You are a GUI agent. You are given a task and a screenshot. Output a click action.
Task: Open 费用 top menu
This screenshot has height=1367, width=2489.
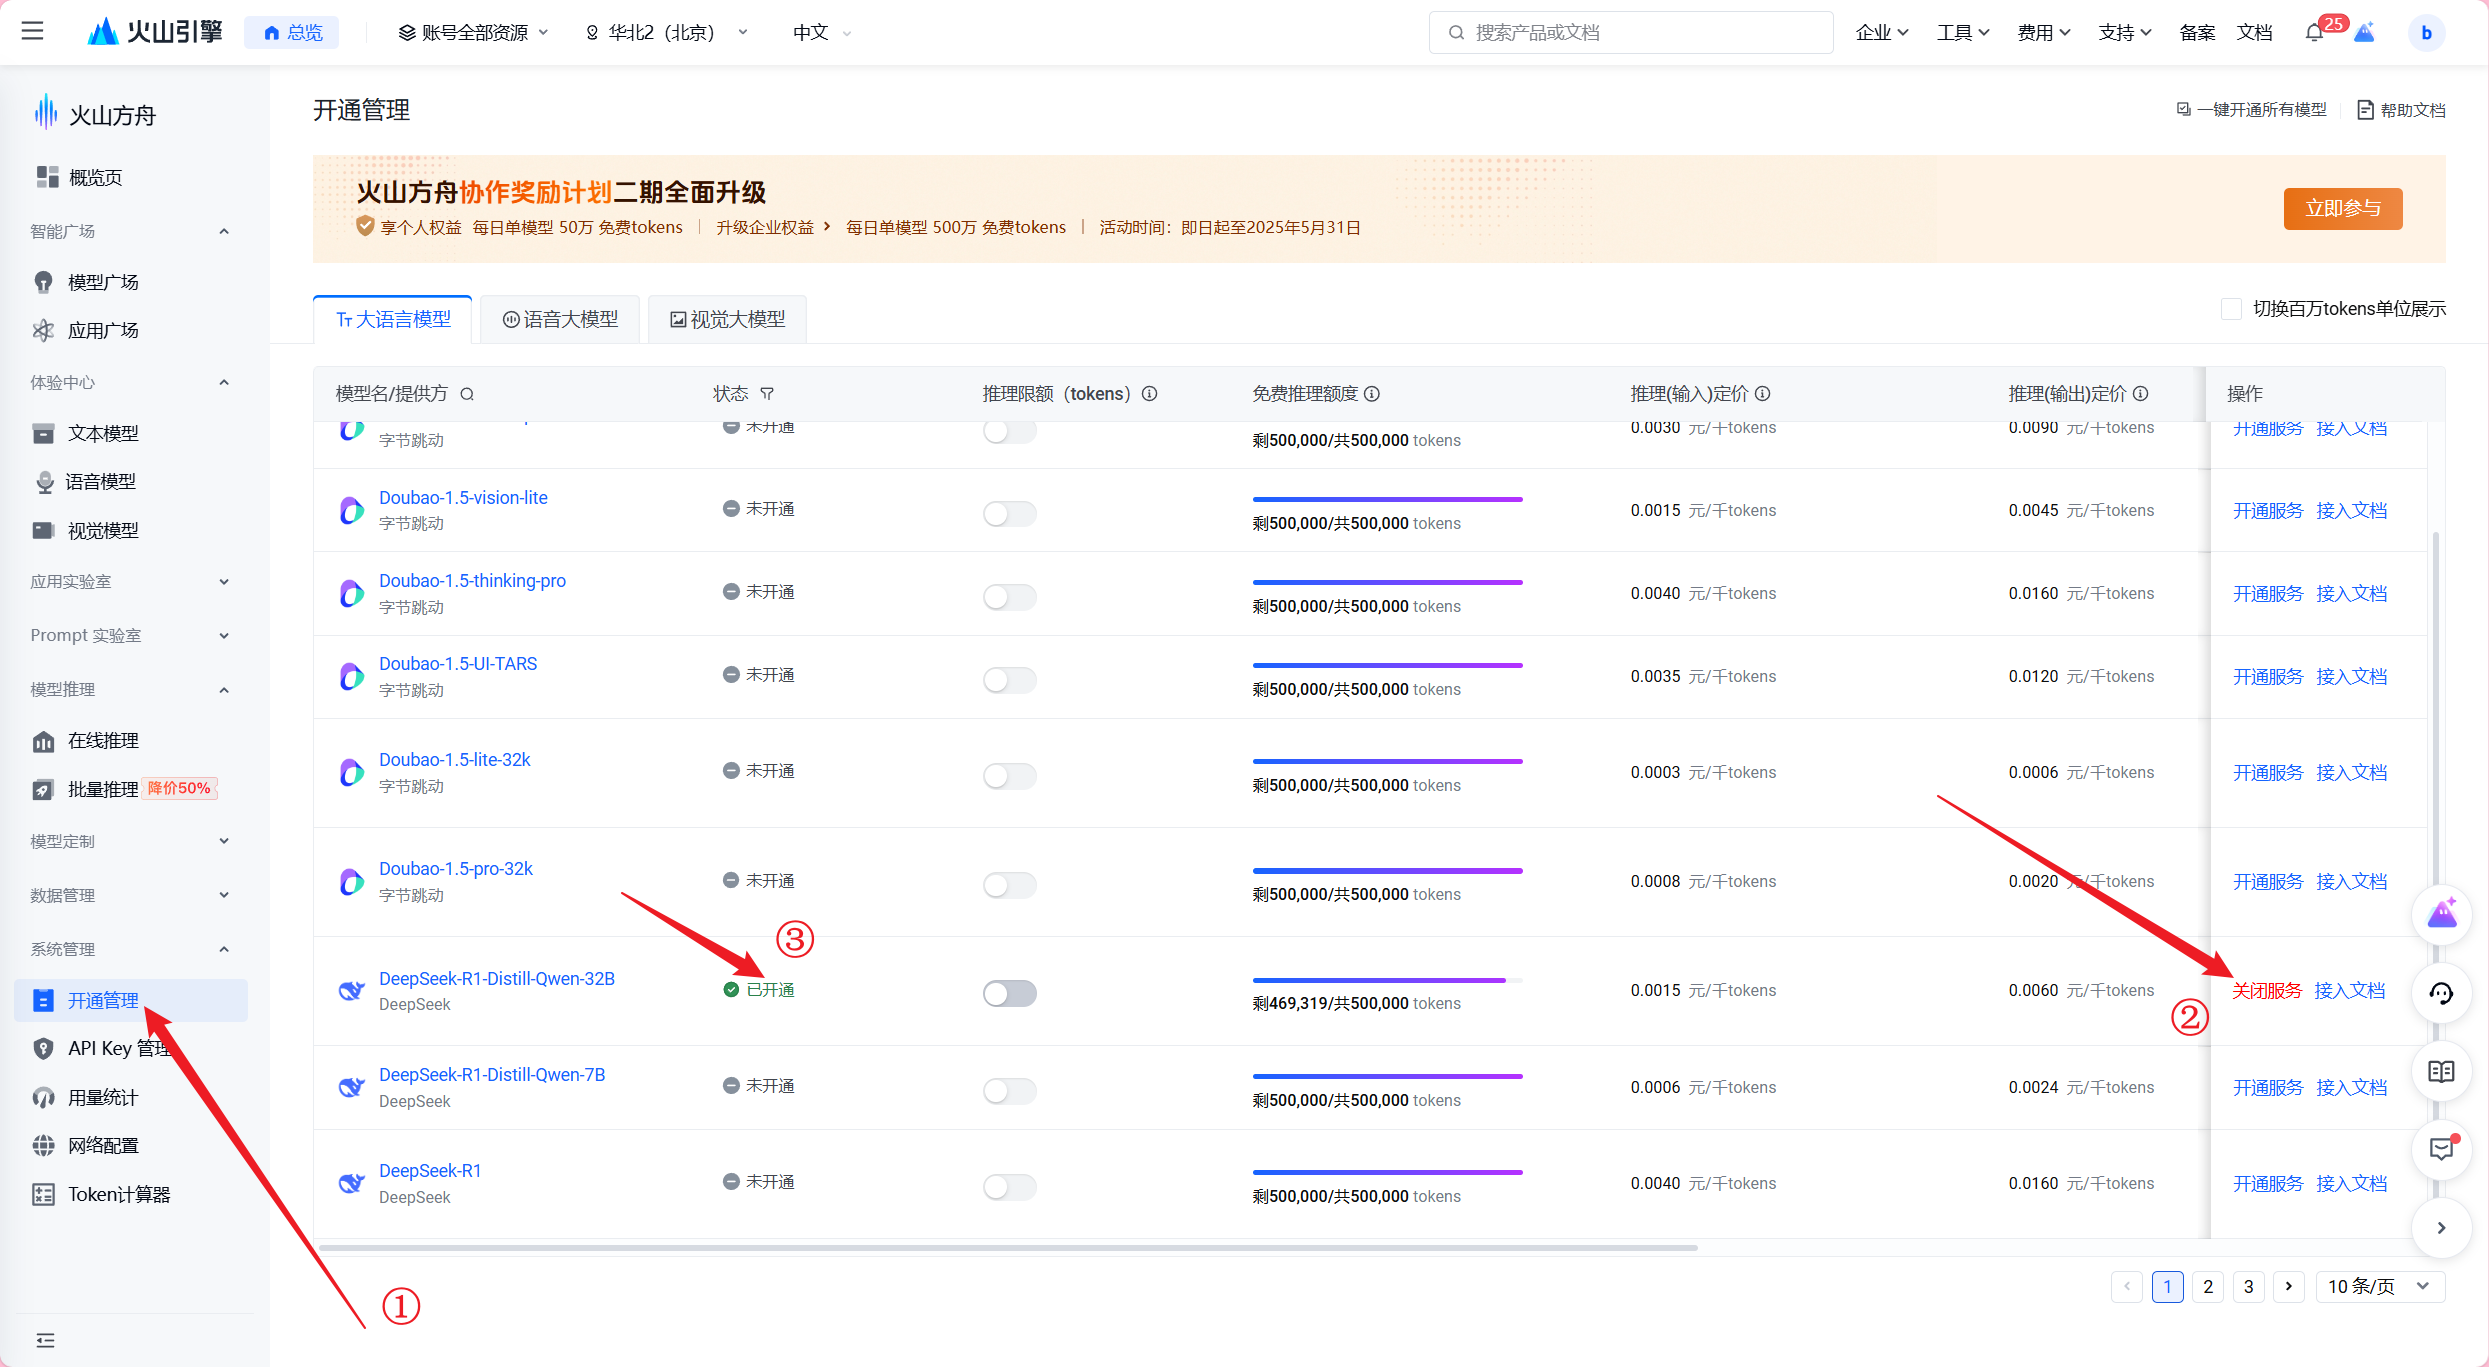click(2044, 32)
